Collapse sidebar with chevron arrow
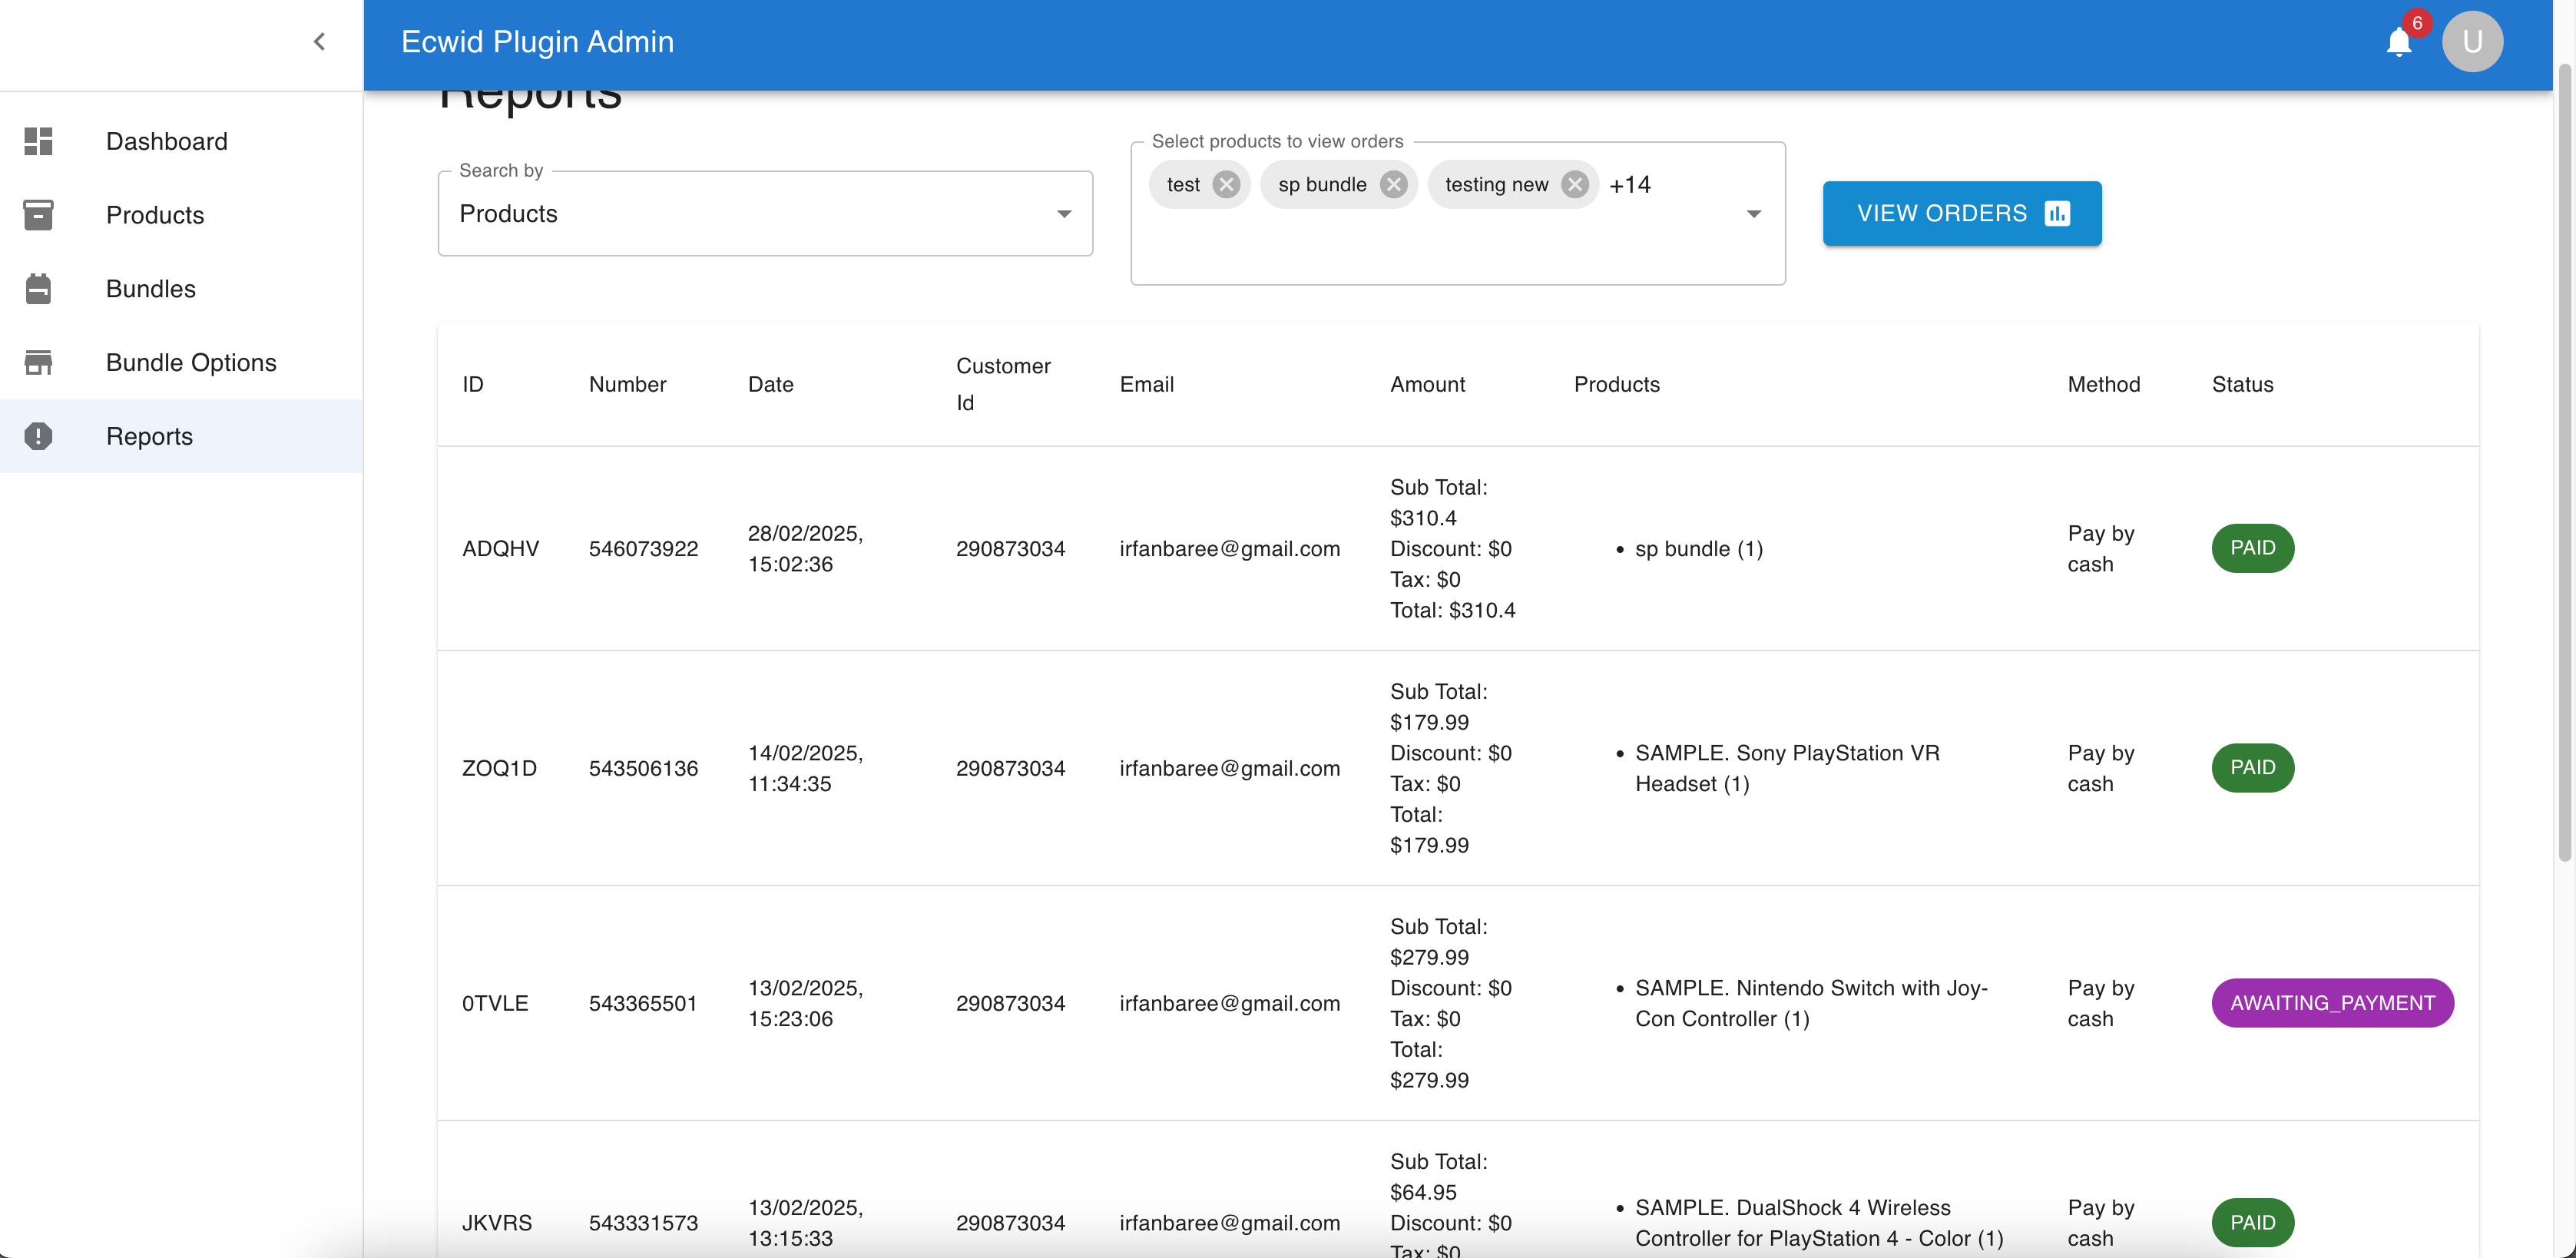Image resolution: width=2576 pixels, height=1258 pixels. tap(319, 42)
